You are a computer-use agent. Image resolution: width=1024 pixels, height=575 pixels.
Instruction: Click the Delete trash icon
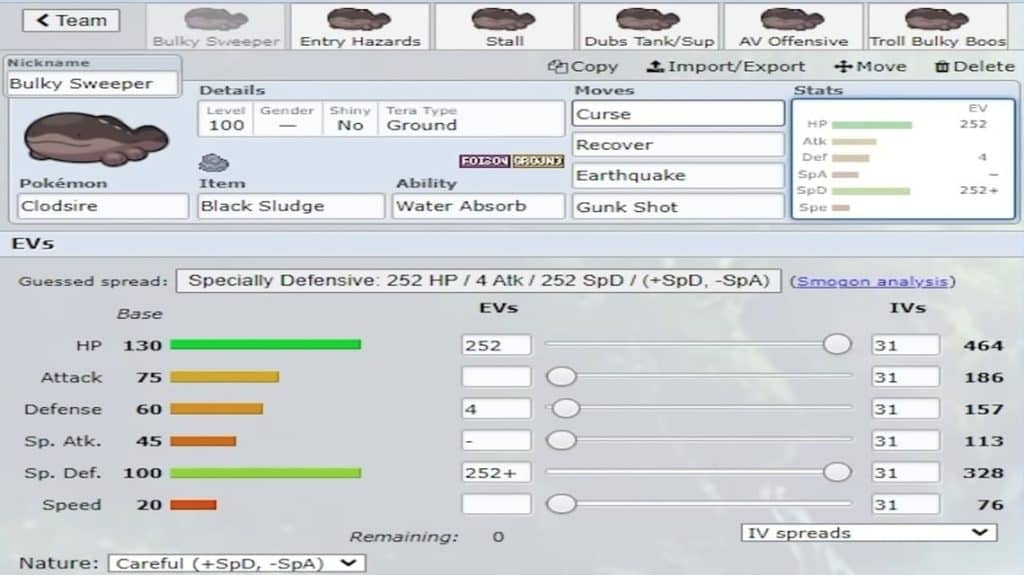point(942,67)
